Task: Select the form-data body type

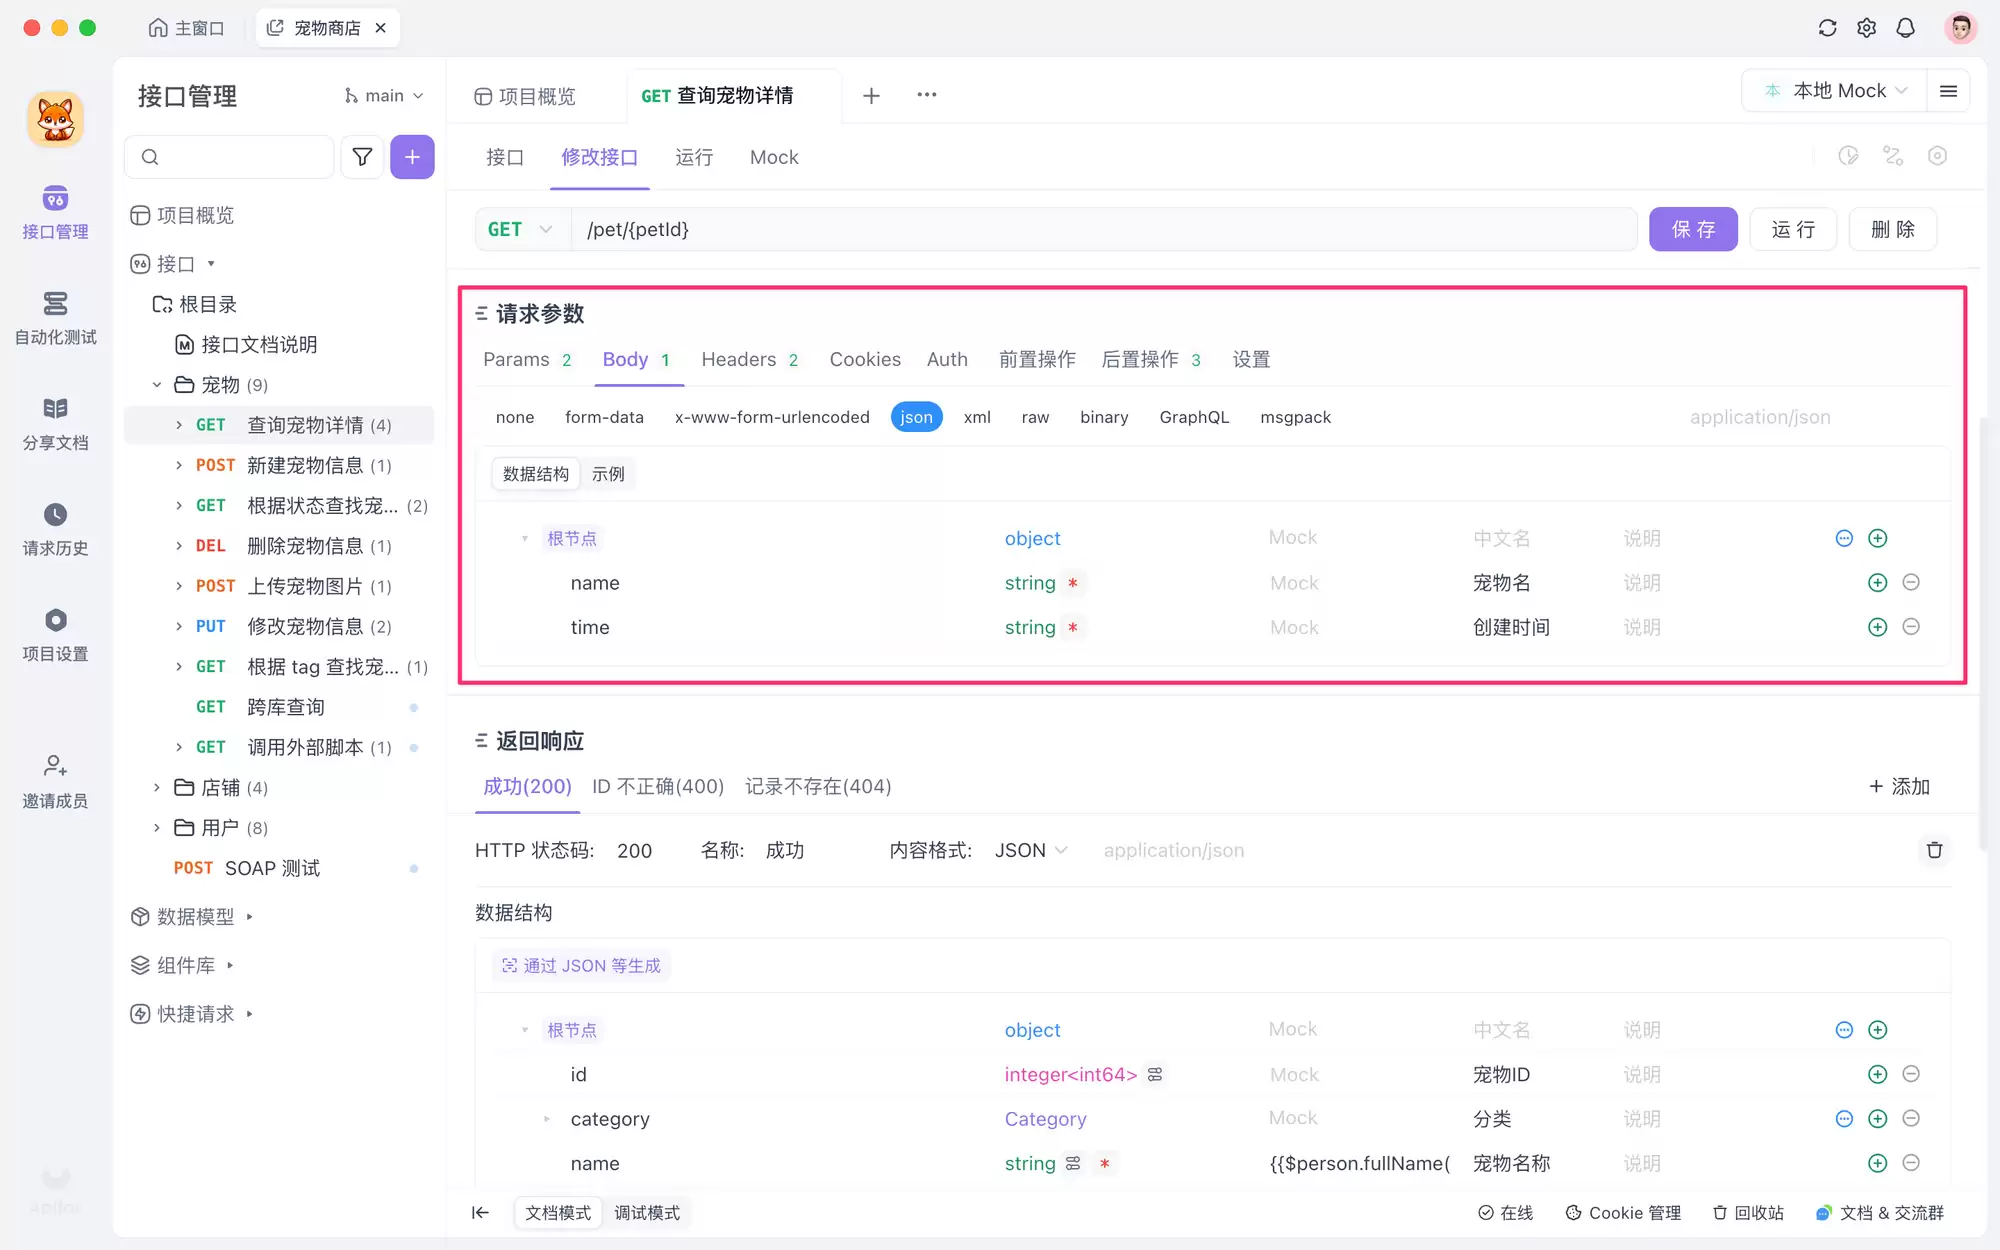Action: [604, 417]
